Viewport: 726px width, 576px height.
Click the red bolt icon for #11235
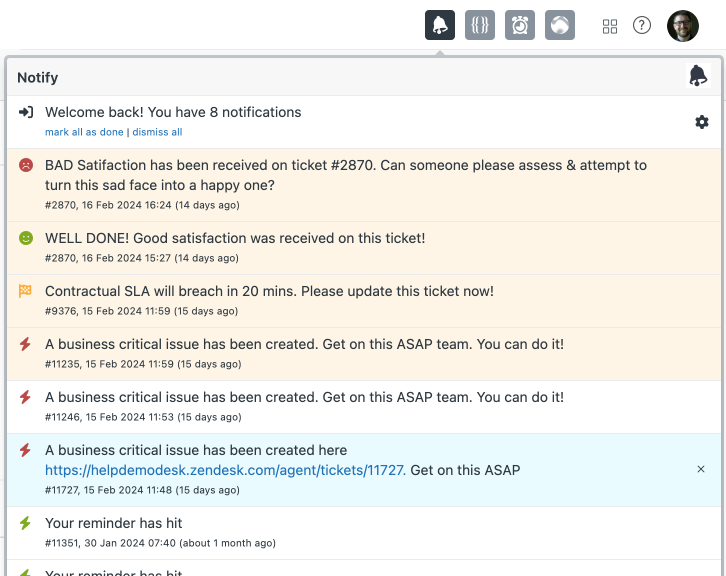coord(25,344)
